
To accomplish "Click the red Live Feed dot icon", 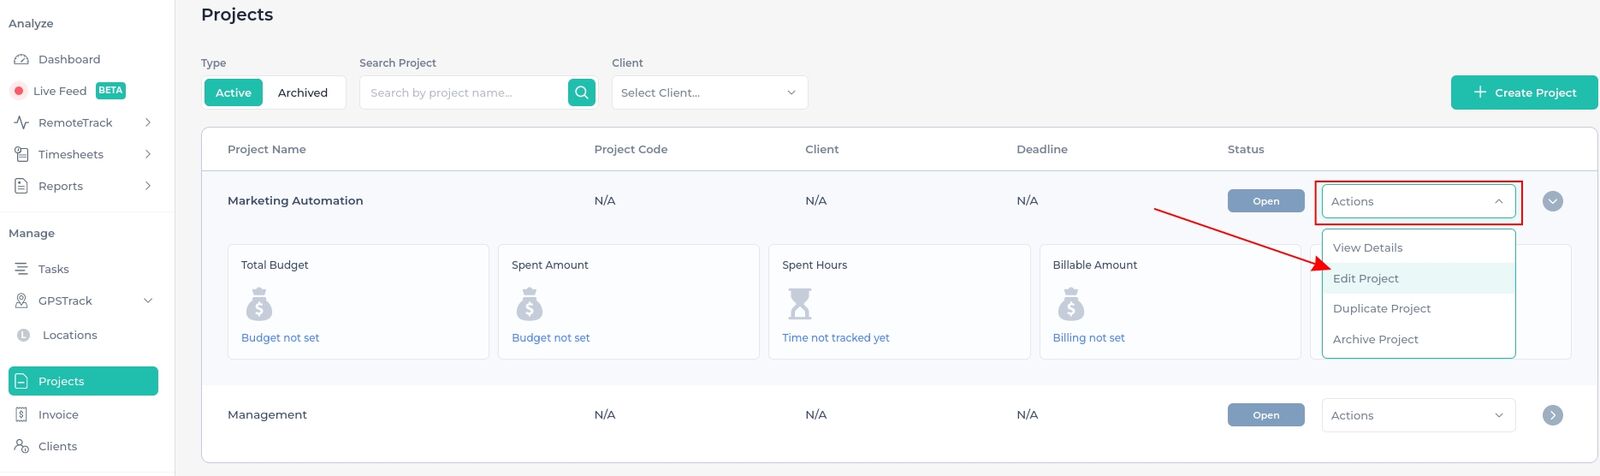I will tap(19, 91).
